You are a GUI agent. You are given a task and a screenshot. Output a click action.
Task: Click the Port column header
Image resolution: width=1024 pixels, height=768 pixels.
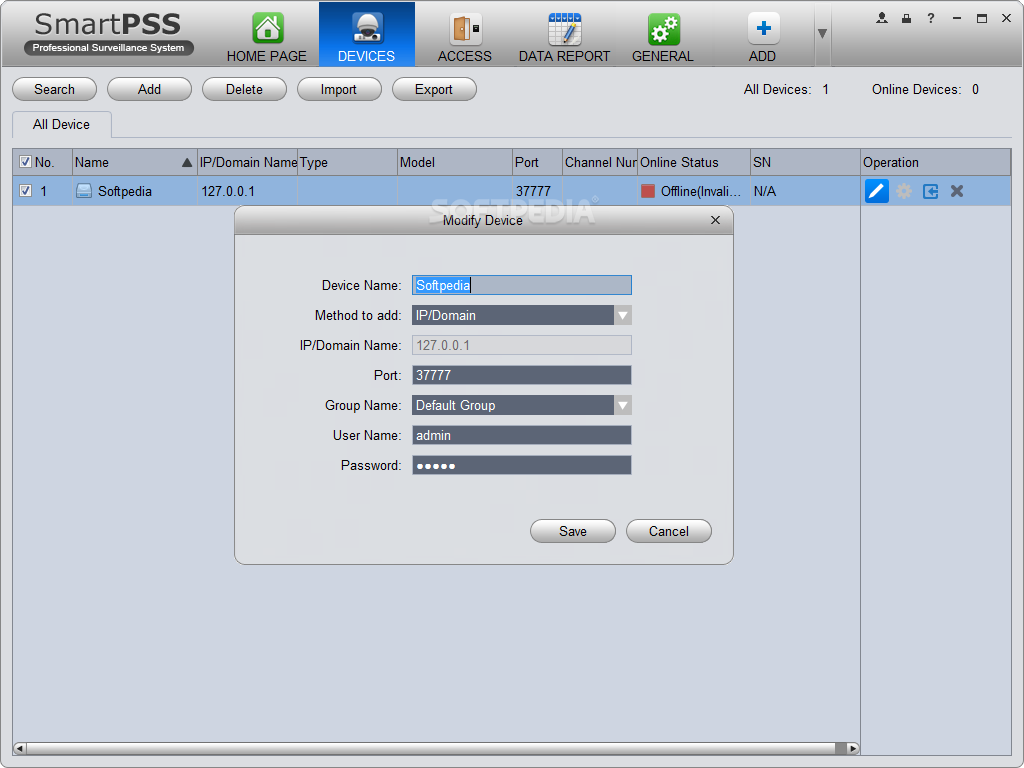coord(537,162)
